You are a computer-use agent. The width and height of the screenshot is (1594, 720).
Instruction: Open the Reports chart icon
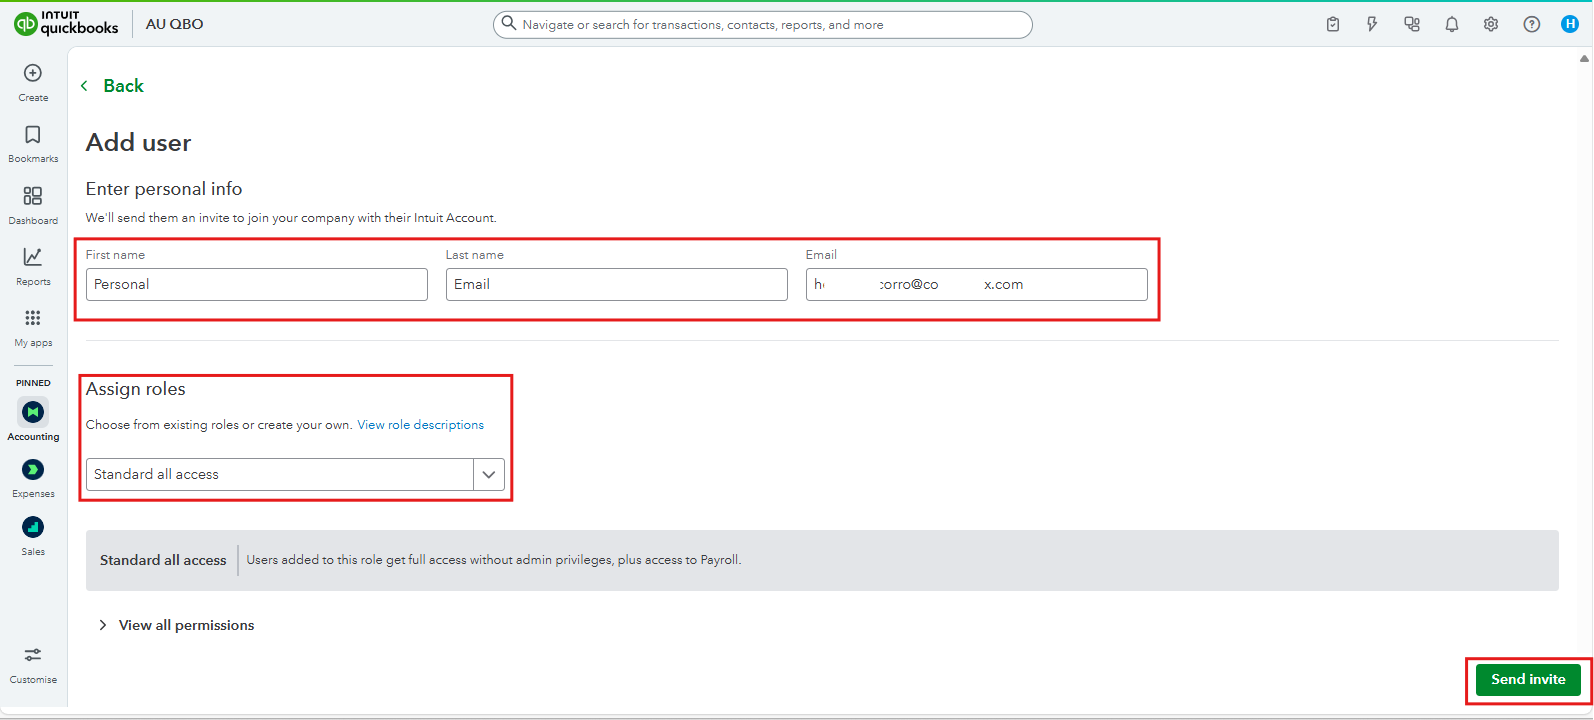tap(33, 258)
